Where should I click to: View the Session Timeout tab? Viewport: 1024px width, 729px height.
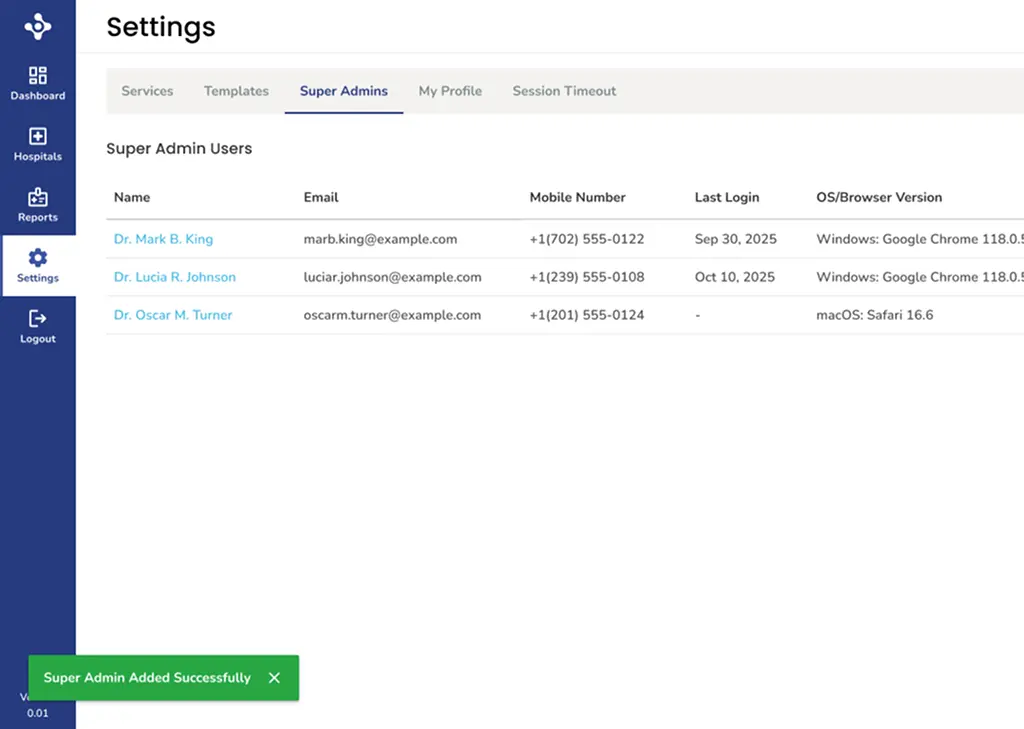(563, 91)
